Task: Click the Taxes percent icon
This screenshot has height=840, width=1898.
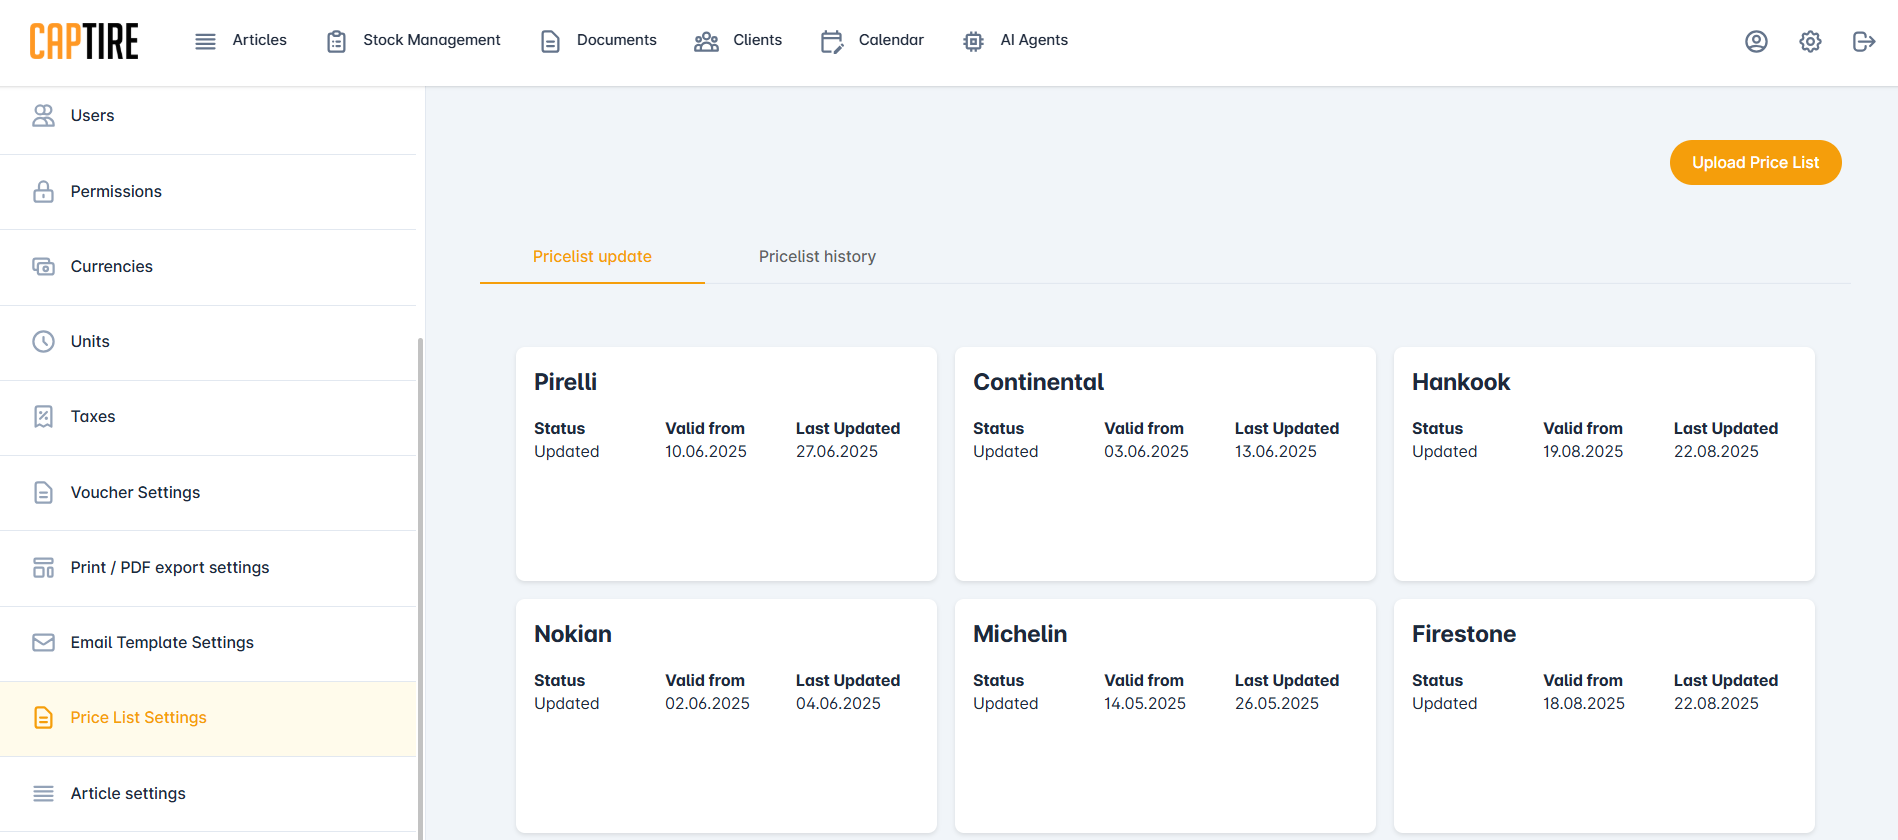Action: tap(43, 417)
